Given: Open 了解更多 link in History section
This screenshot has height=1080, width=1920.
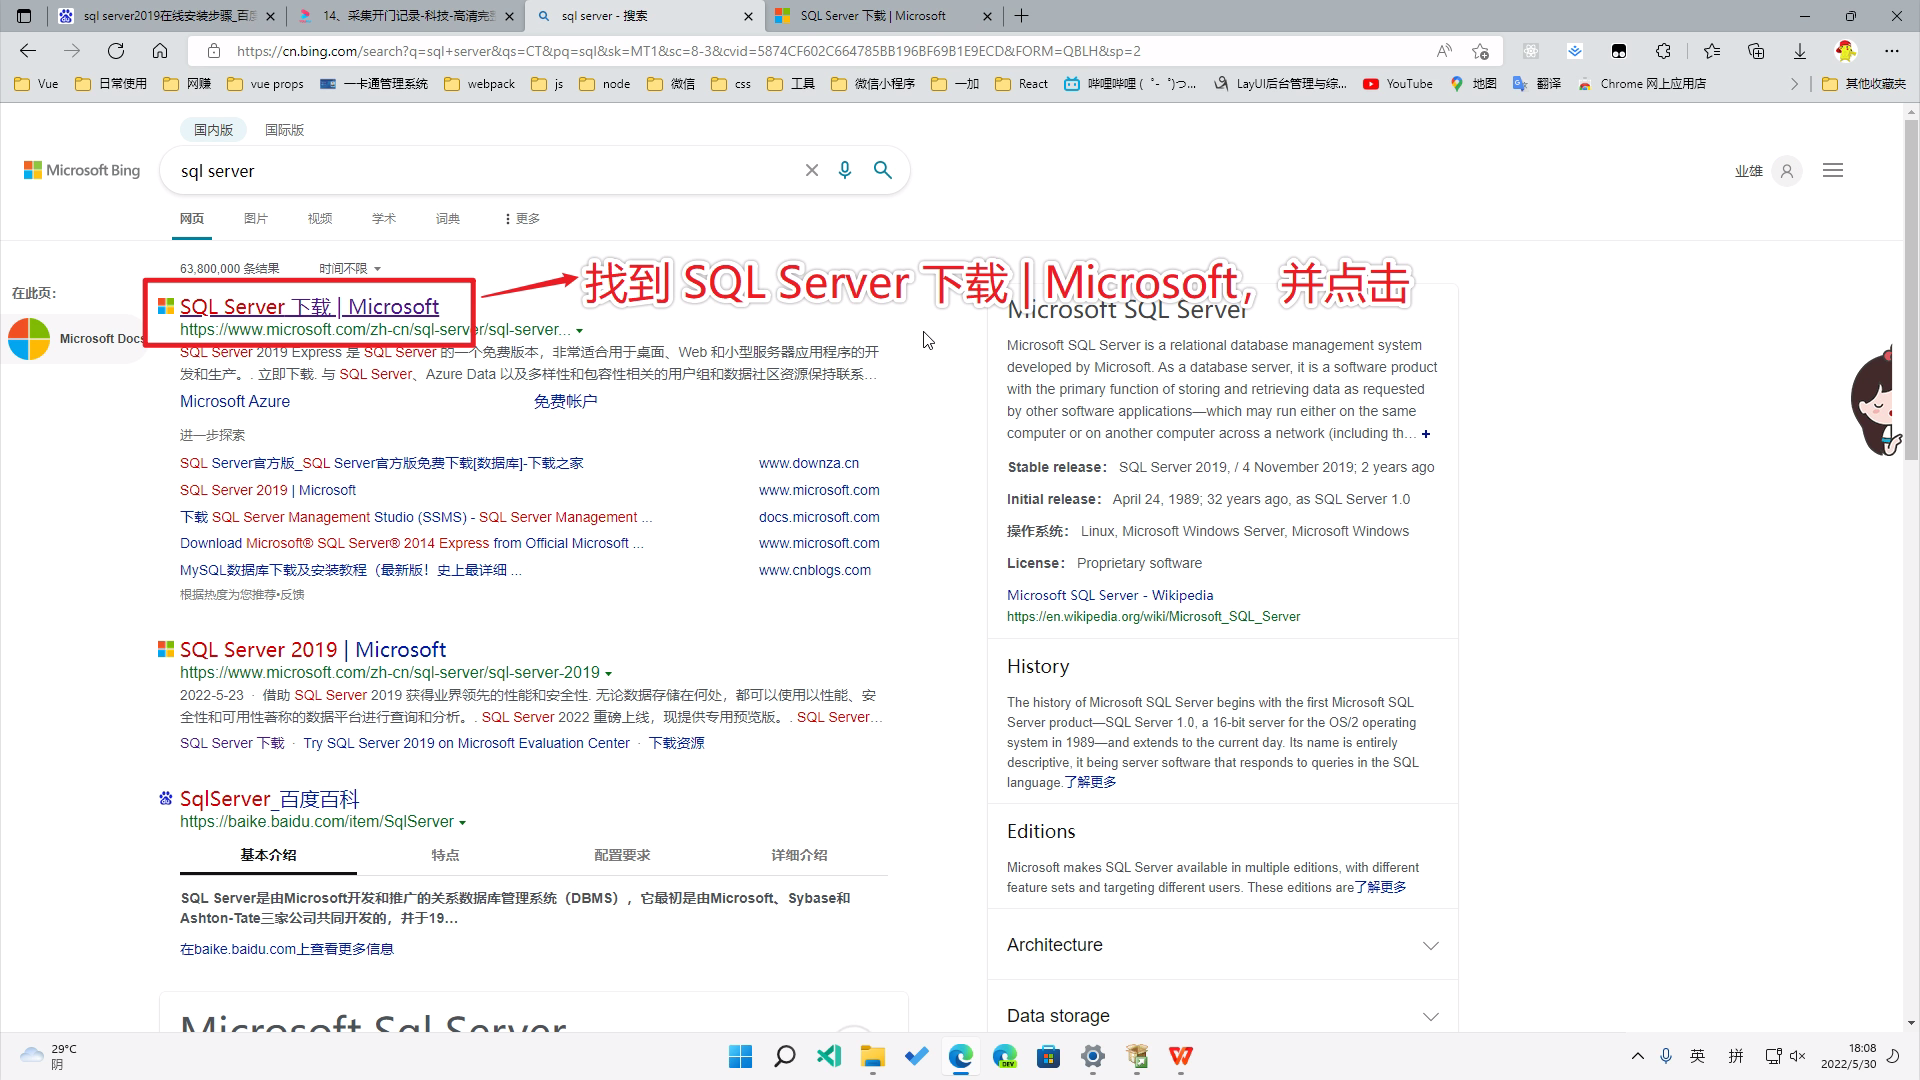Looking at the screenshot, I should click(1090, 782).
